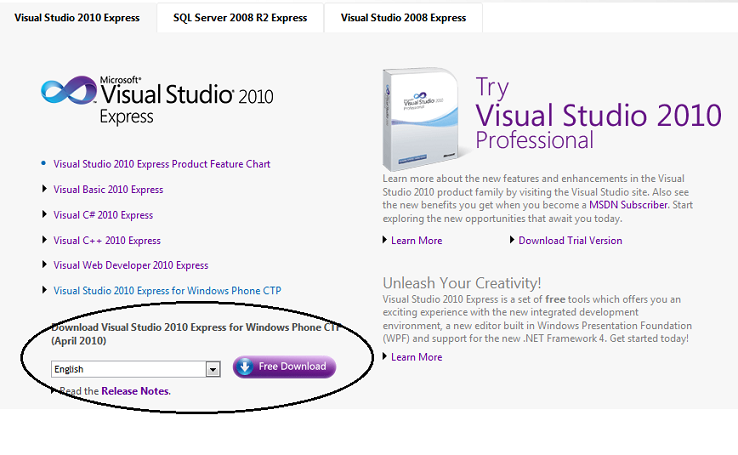The height and width of the screenshot is (455, 738).
Task: Open the Visual Studio 2010 Express tab
Action: pyautogui.click(x=77, y=18)
